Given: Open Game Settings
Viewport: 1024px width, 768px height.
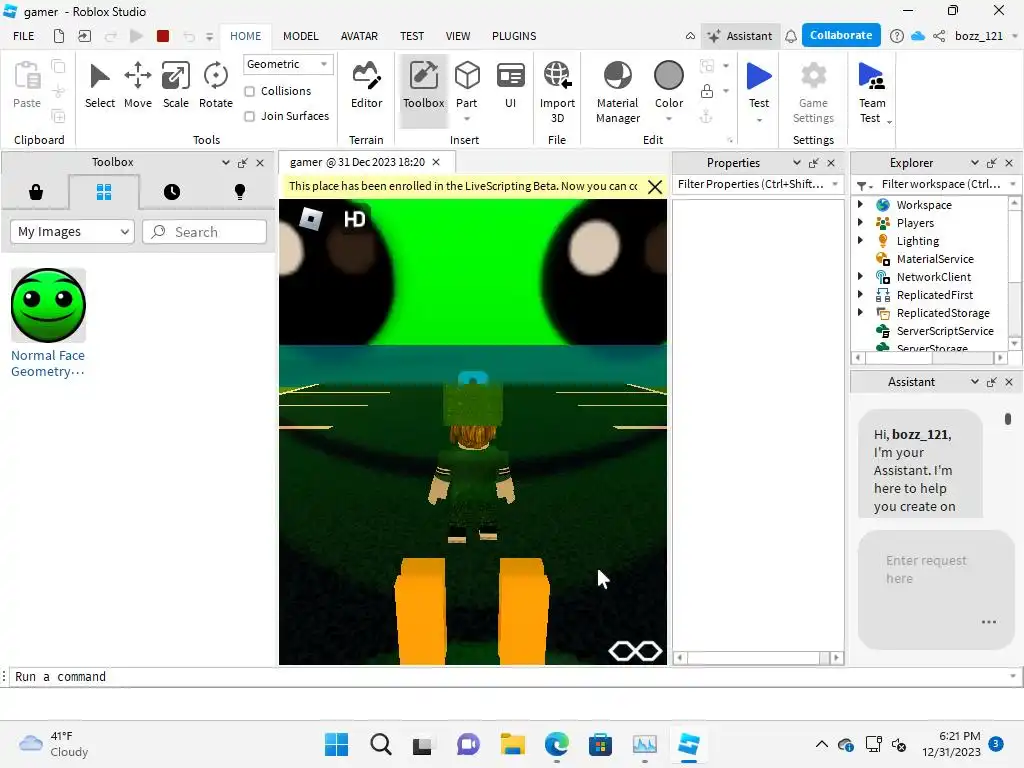Looking at the screenshot, I should coord(813,92).
